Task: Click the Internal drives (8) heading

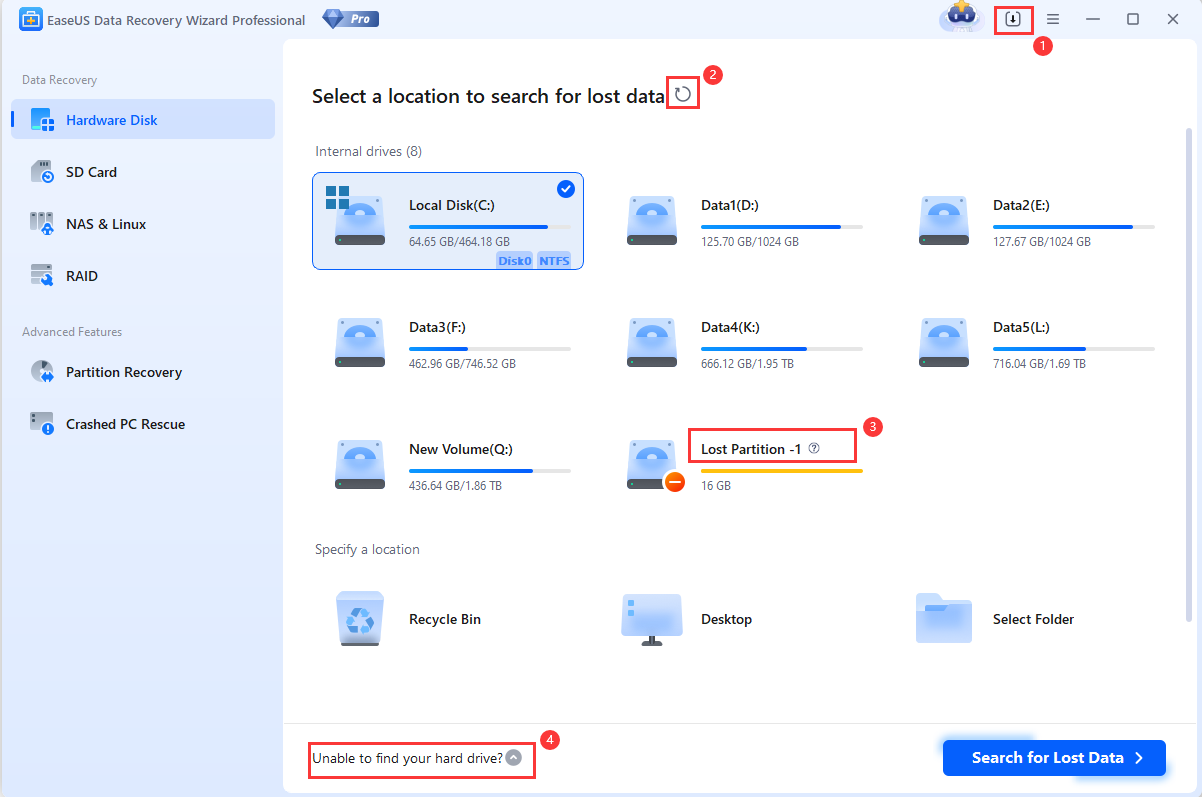Action: click(369, 151)
